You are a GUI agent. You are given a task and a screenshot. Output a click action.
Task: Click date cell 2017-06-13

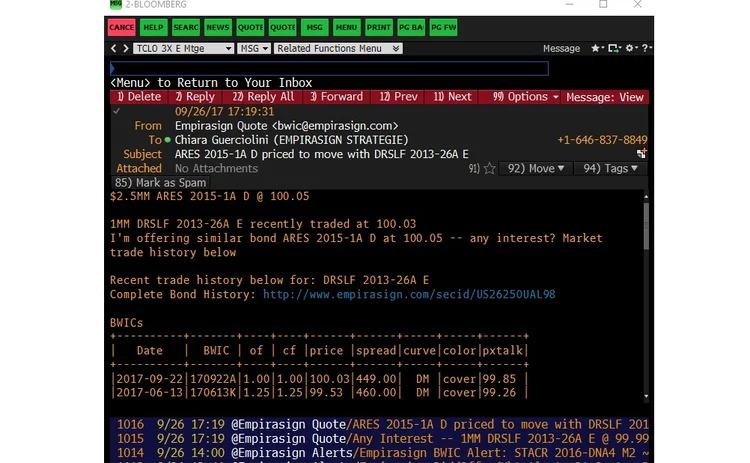150,393
